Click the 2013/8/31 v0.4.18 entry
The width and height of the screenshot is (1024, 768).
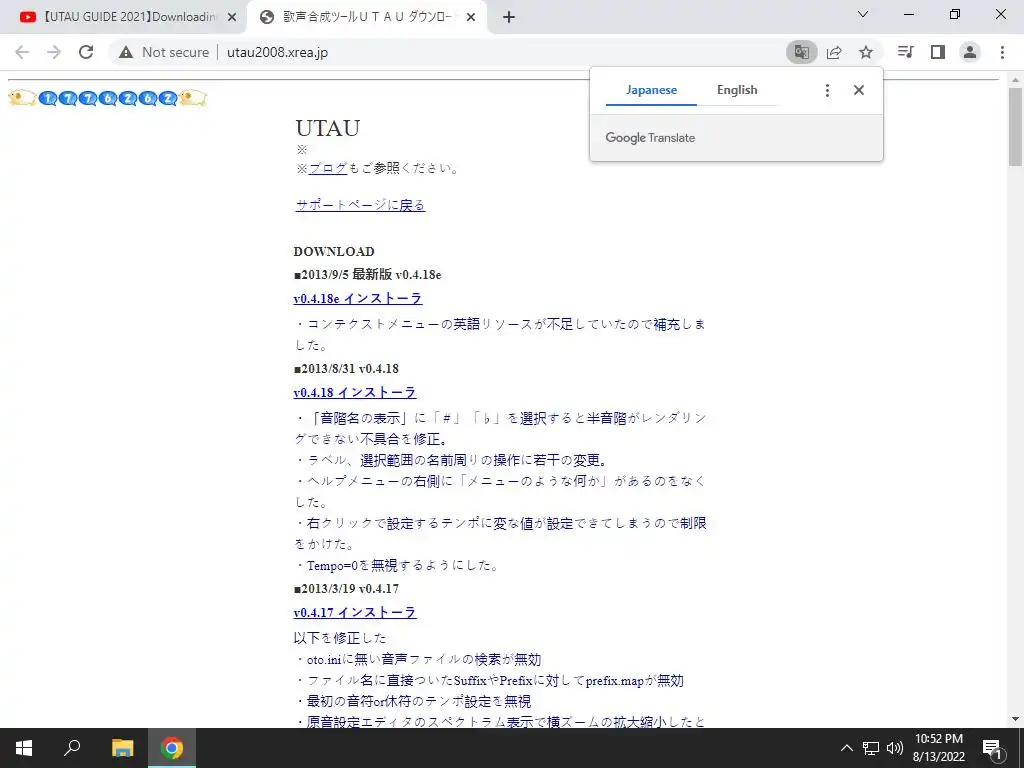[x=346, y=369]
